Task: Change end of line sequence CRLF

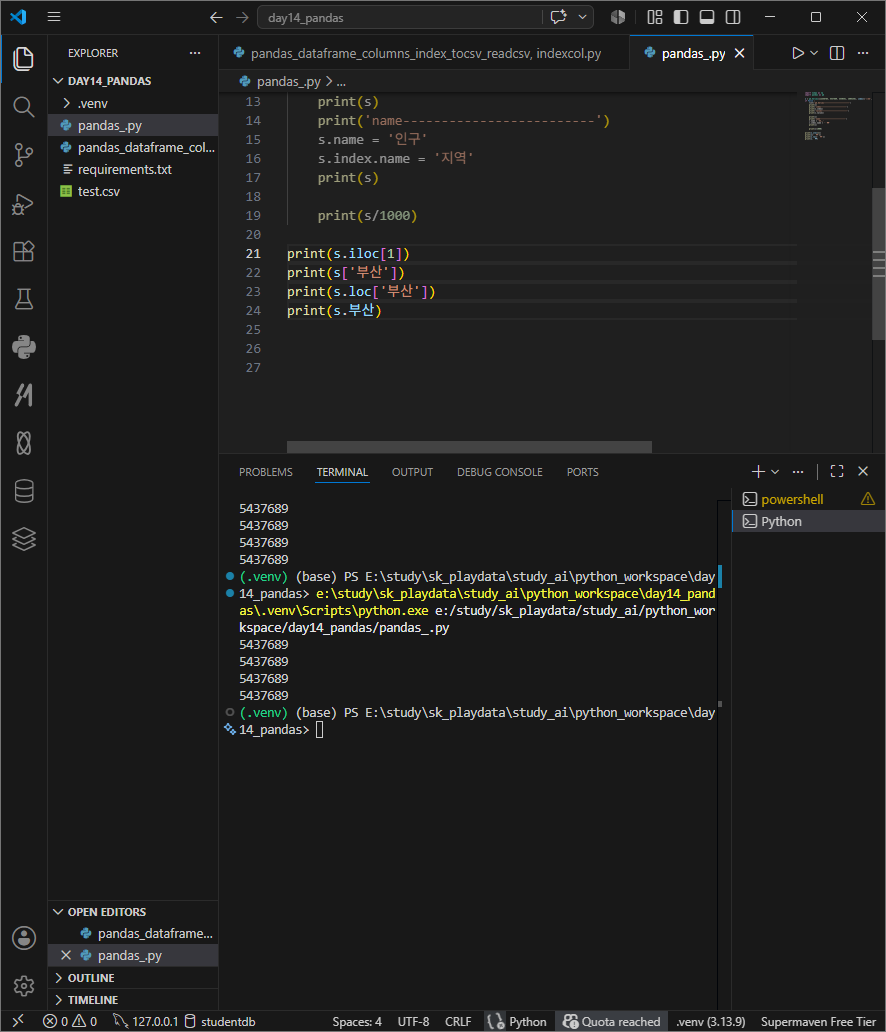Action: point(457,1021)
